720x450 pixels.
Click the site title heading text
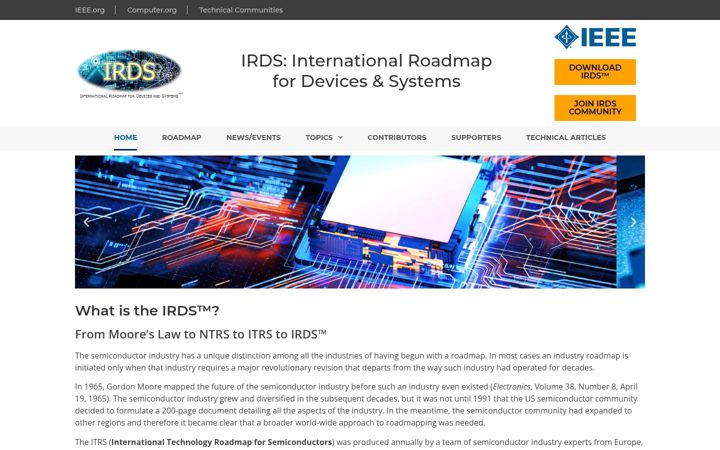click(x=366, y=71)
